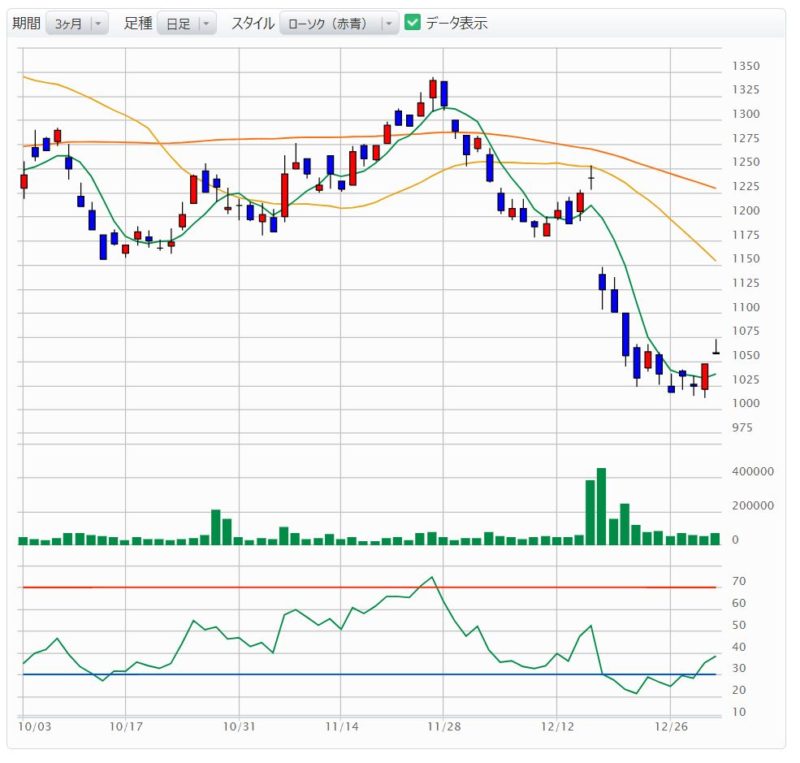Viewport: 800px width, 763px height.
Task: Open the スタイル dropdown showing ローソク（赤青）
Action: coord(339,23)
